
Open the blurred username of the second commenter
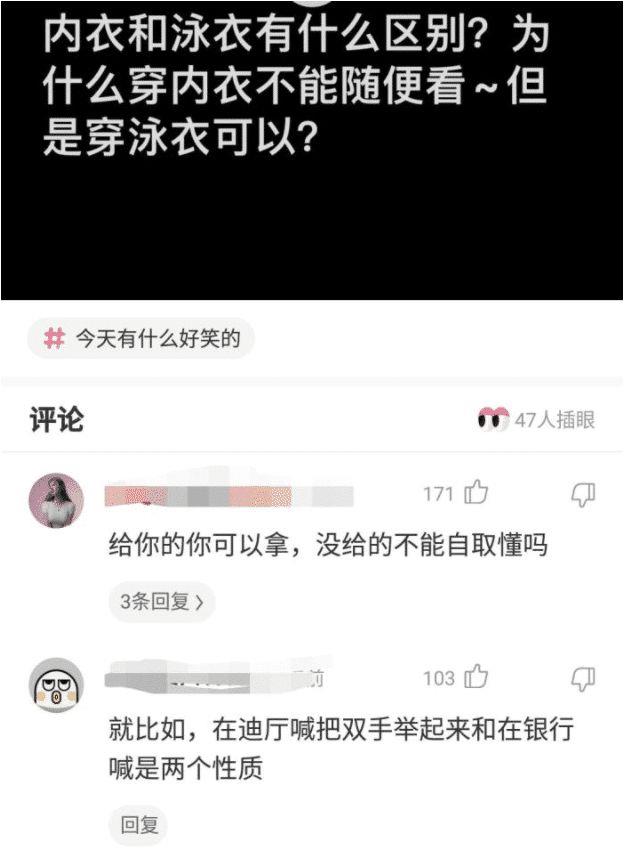pos(215,679)
